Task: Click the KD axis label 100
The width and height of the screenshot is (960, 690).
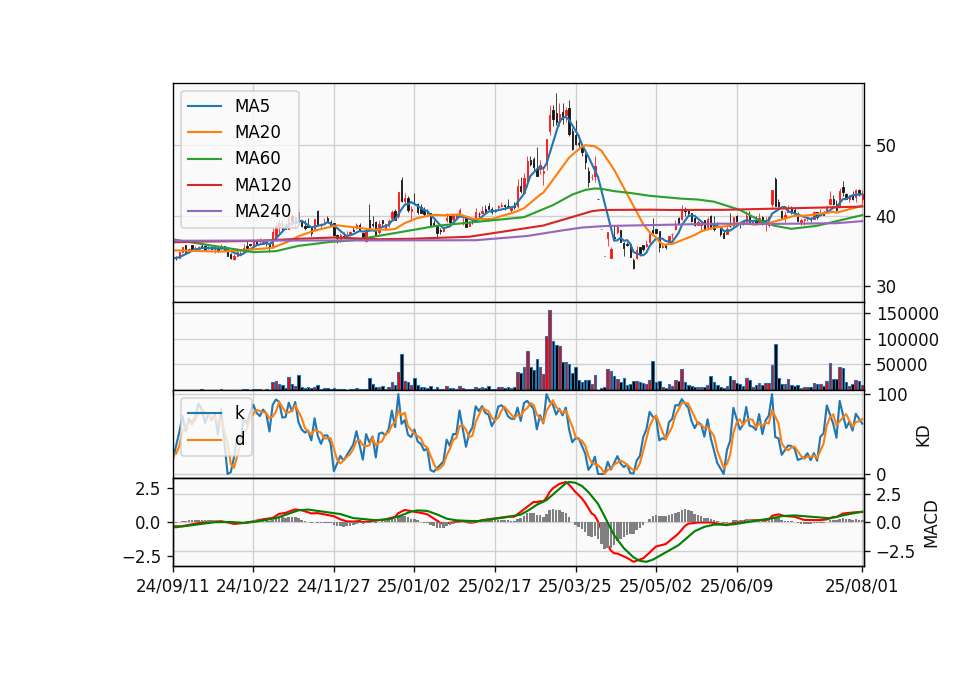Action: coord(891,395)
